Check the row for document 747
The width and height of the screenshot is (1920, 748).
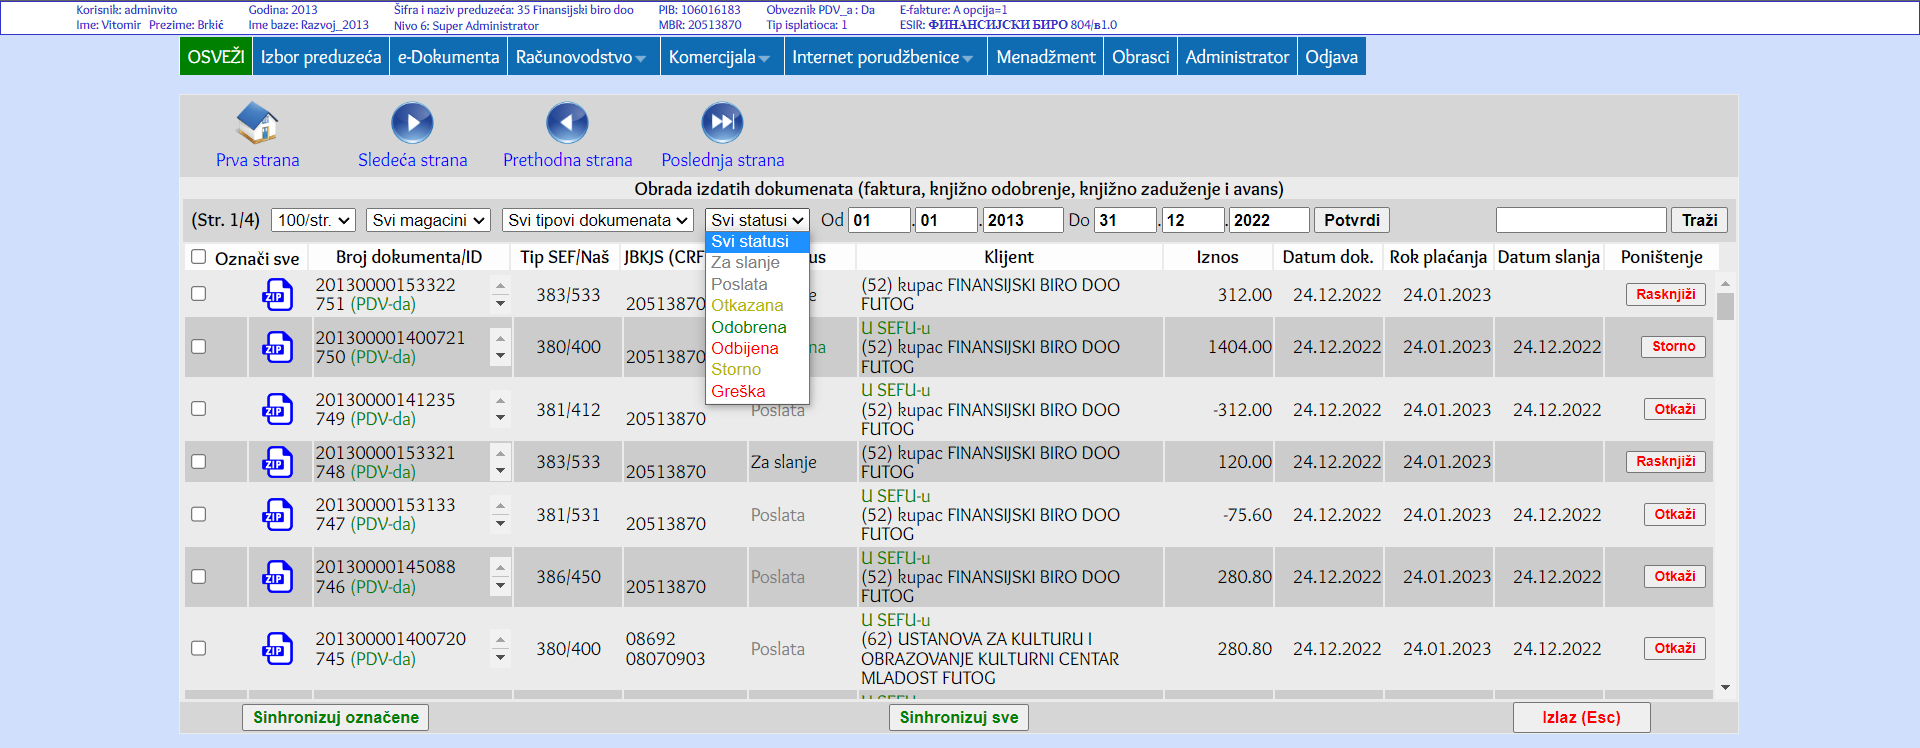[198, 513]
